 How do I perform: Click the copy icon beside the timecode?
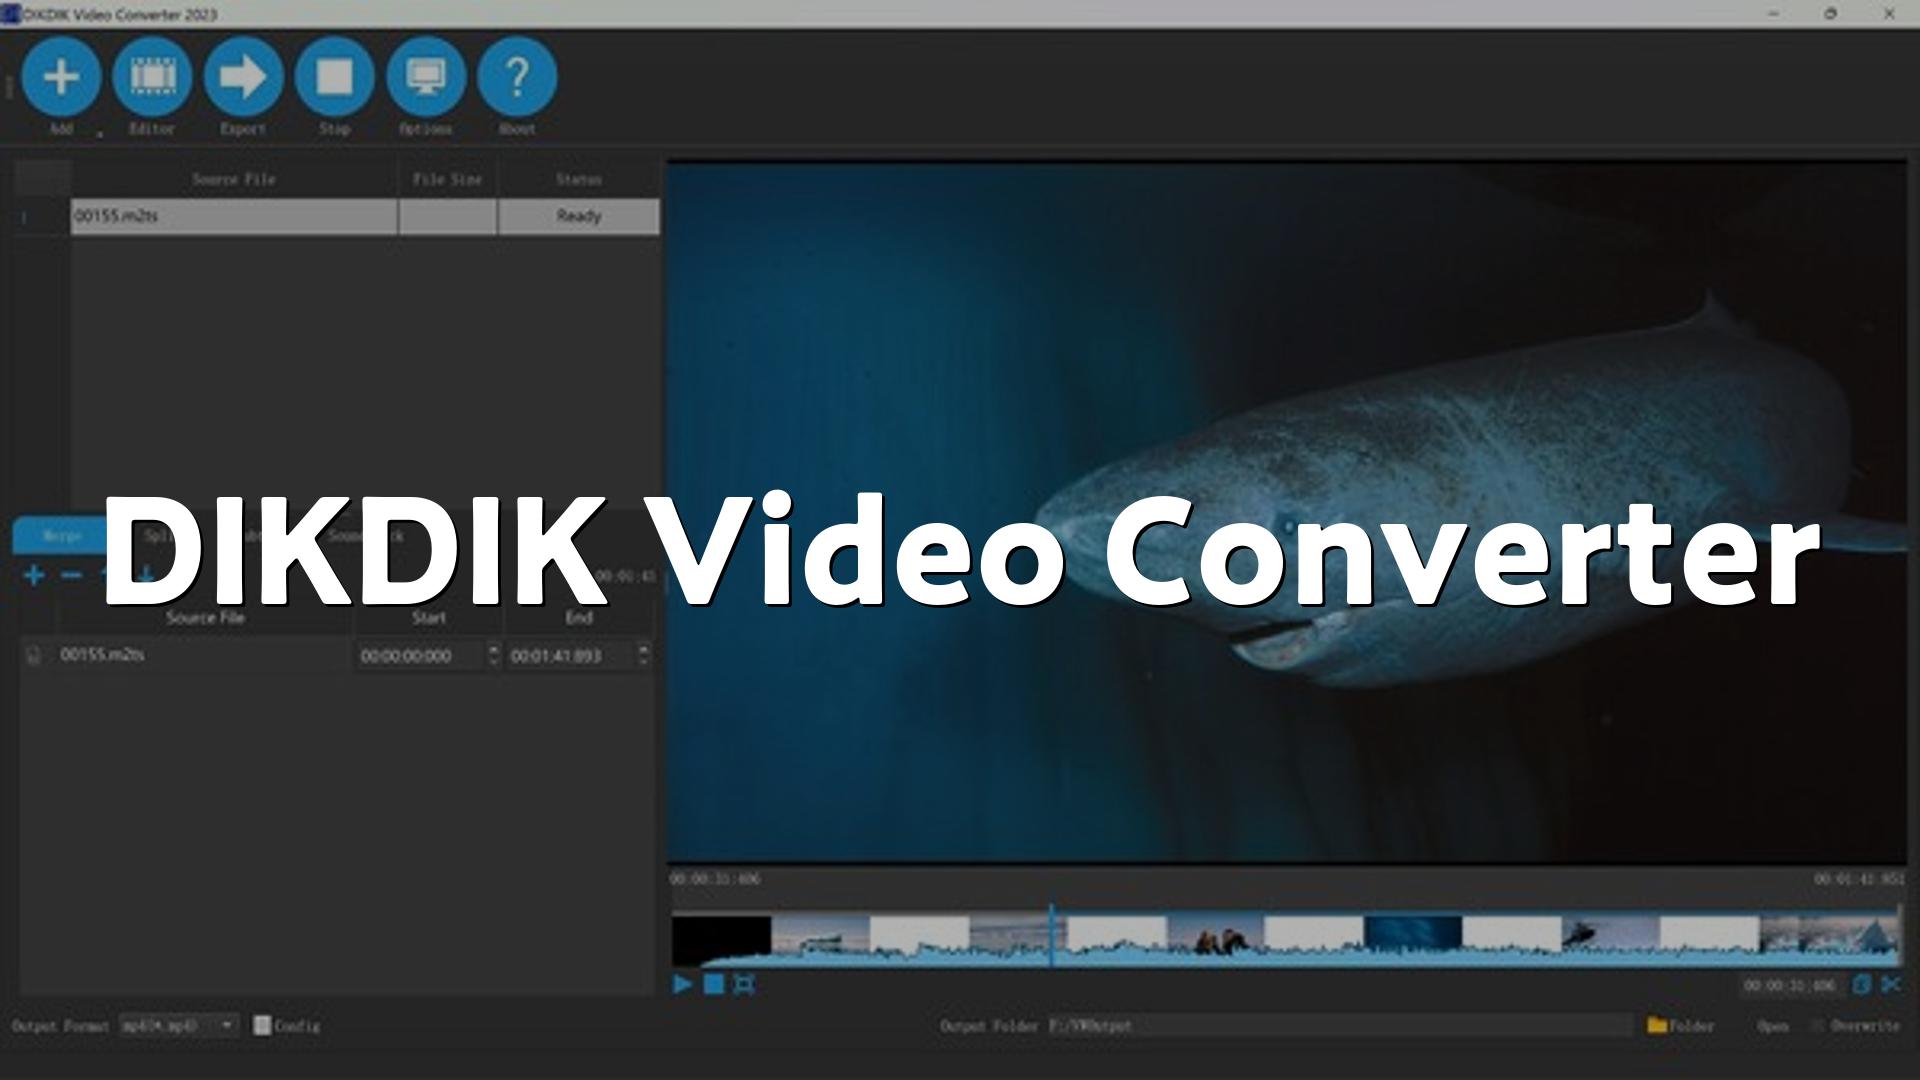click(1861, 985)
